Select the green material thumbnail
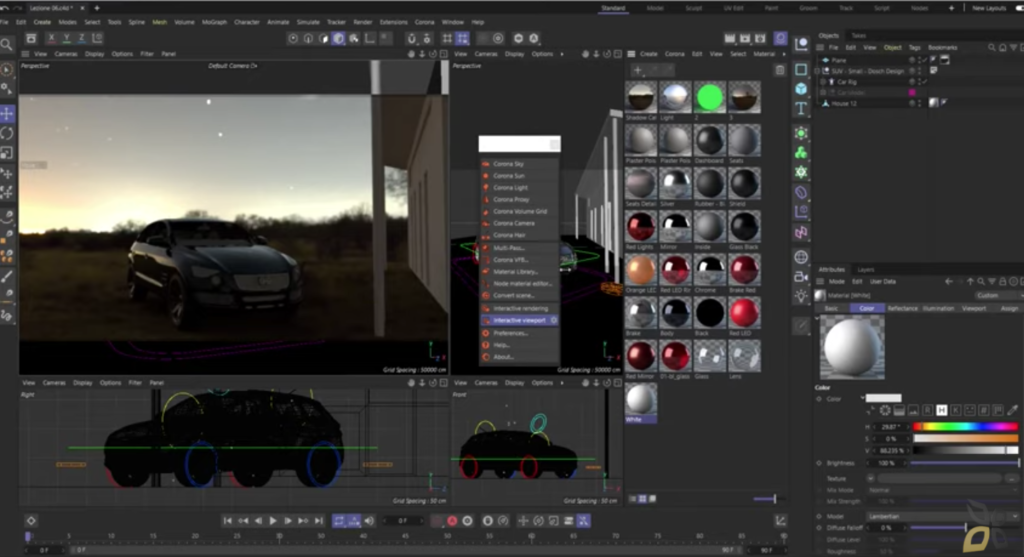Image resolution: width=1024 pixels, height=557 pixels. click(710, 97)
